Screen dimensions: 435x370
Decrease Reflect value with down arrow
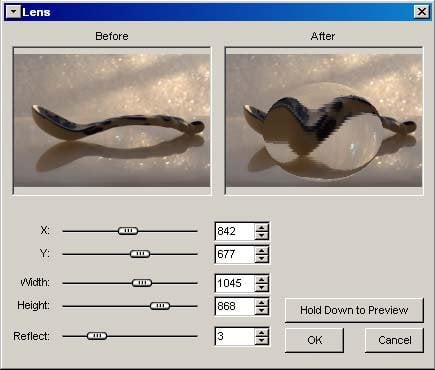[262, 340]
